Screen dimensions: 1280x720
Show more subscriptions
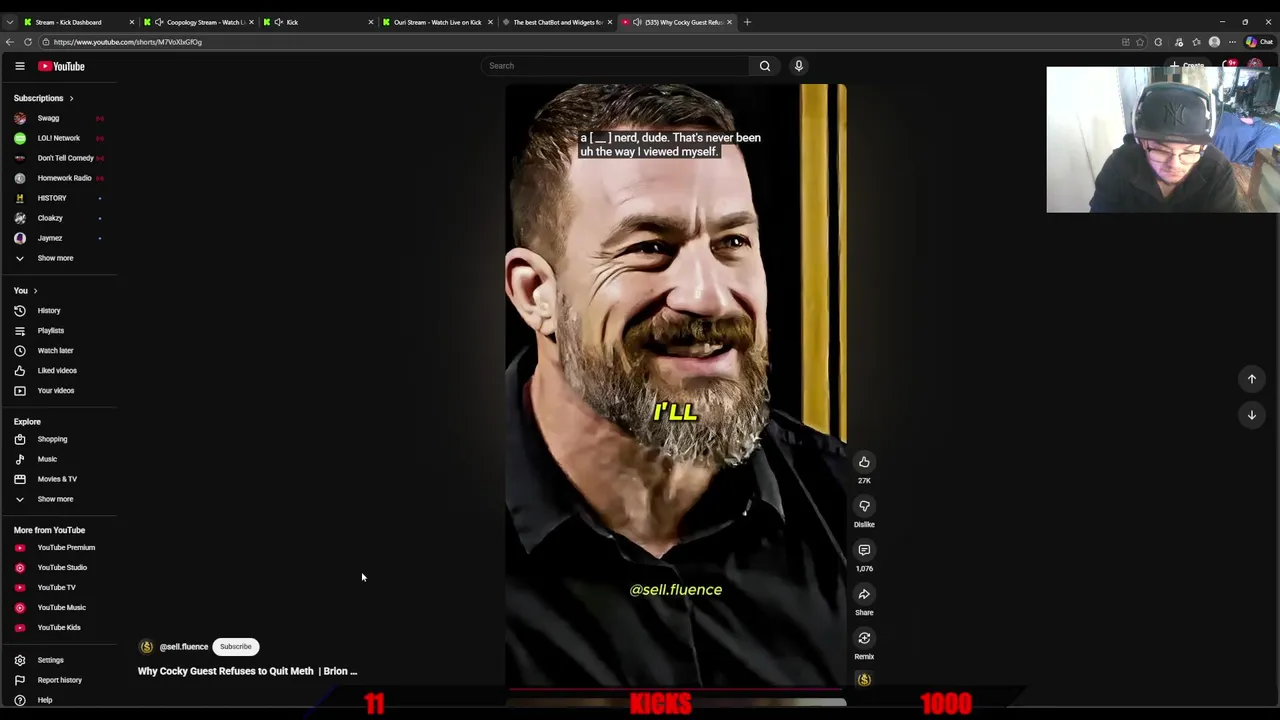click(55, 258)
